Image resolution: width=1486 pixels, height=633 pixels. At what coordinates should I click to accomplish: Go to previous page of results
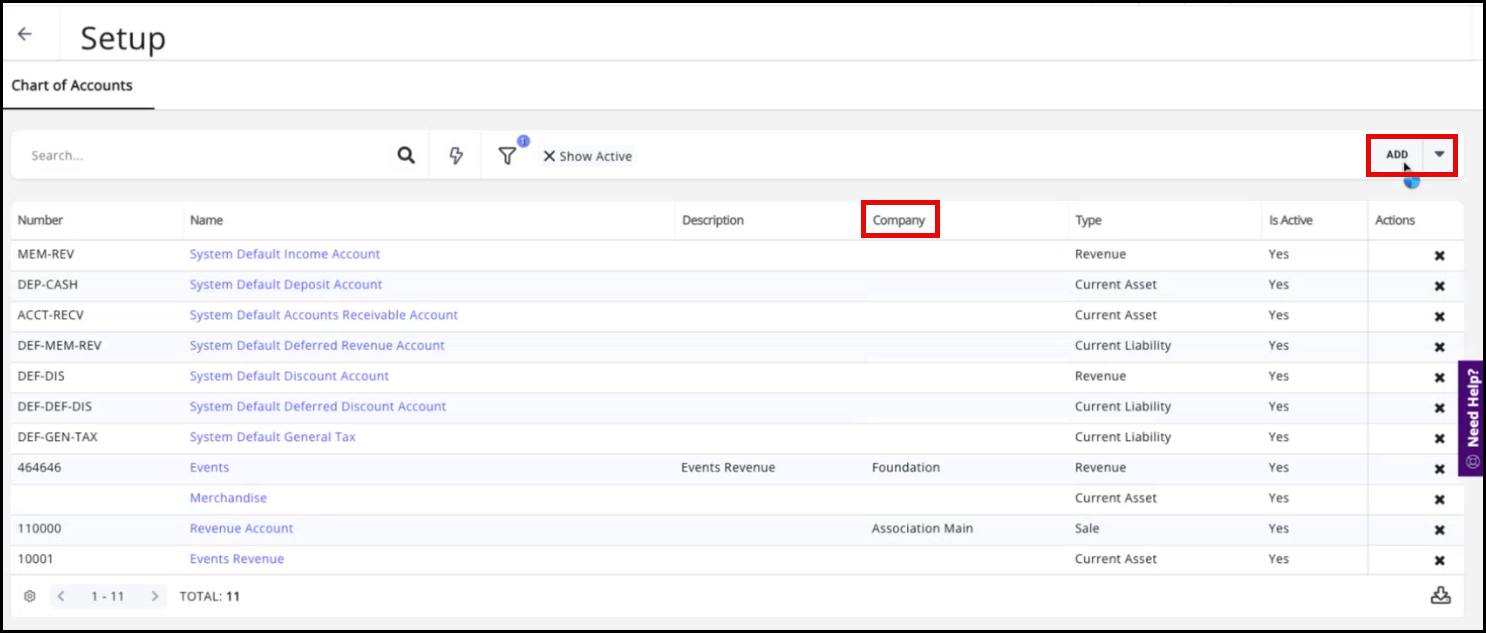coord(61,596)
